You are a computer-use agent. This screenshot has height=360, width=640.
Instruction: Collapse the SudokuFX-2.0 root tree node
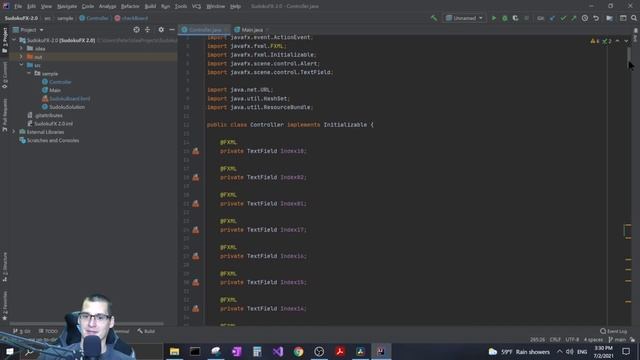[x=14, y=40]
